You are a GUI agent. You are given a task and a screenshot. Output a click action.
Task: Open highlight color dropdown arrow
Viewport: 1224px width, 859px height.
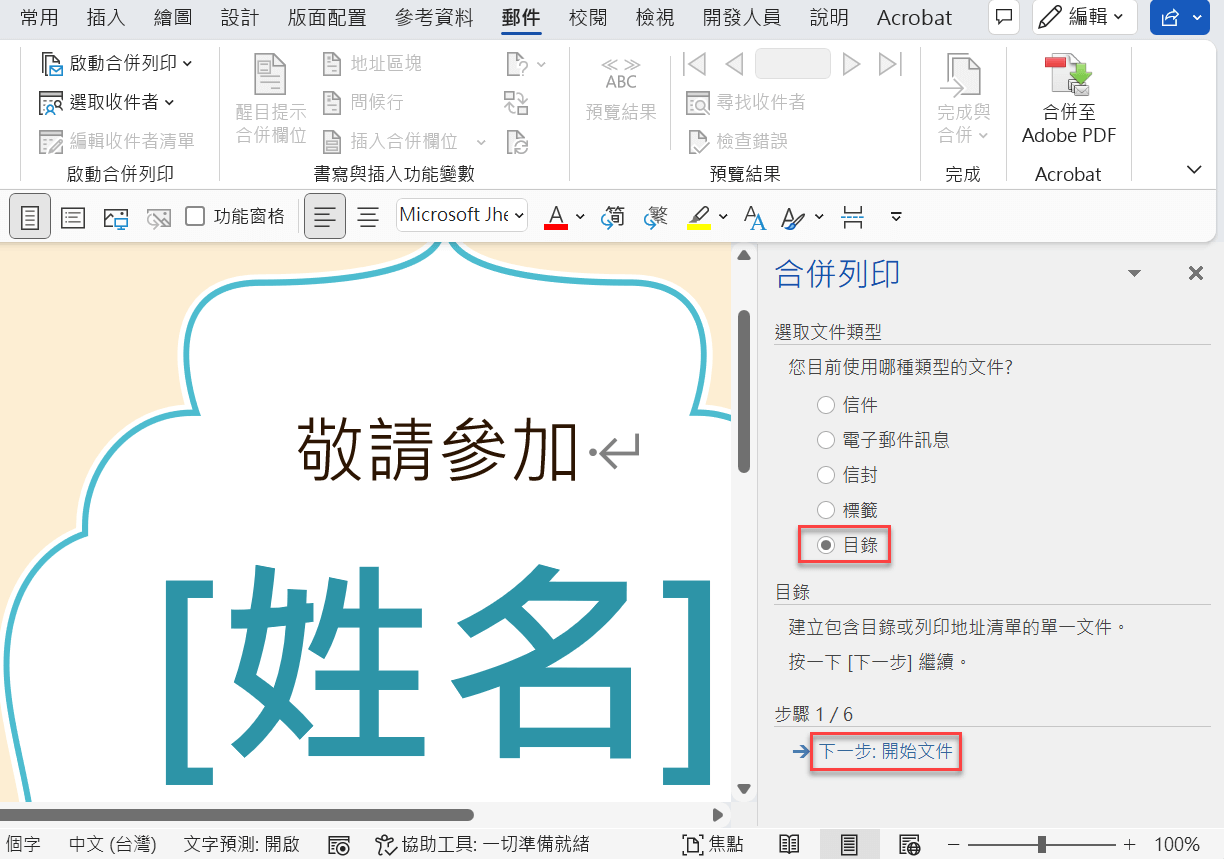coord(723,216)
